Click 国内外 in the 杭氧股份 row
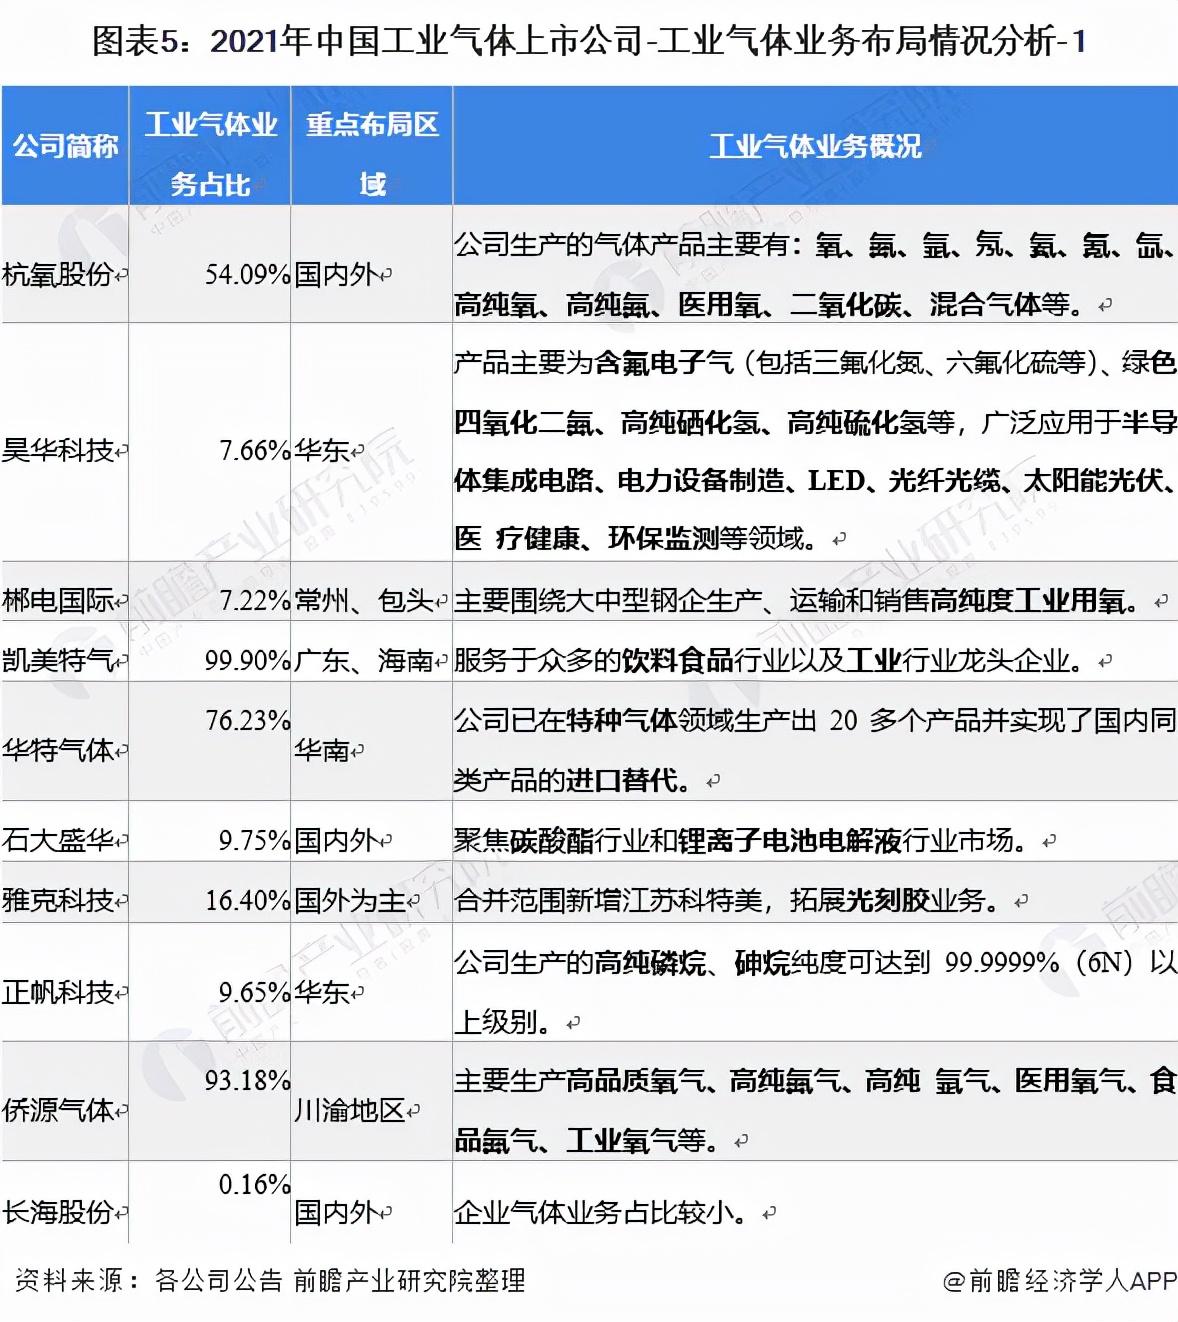1178x1322 pixels. (336, 274)
